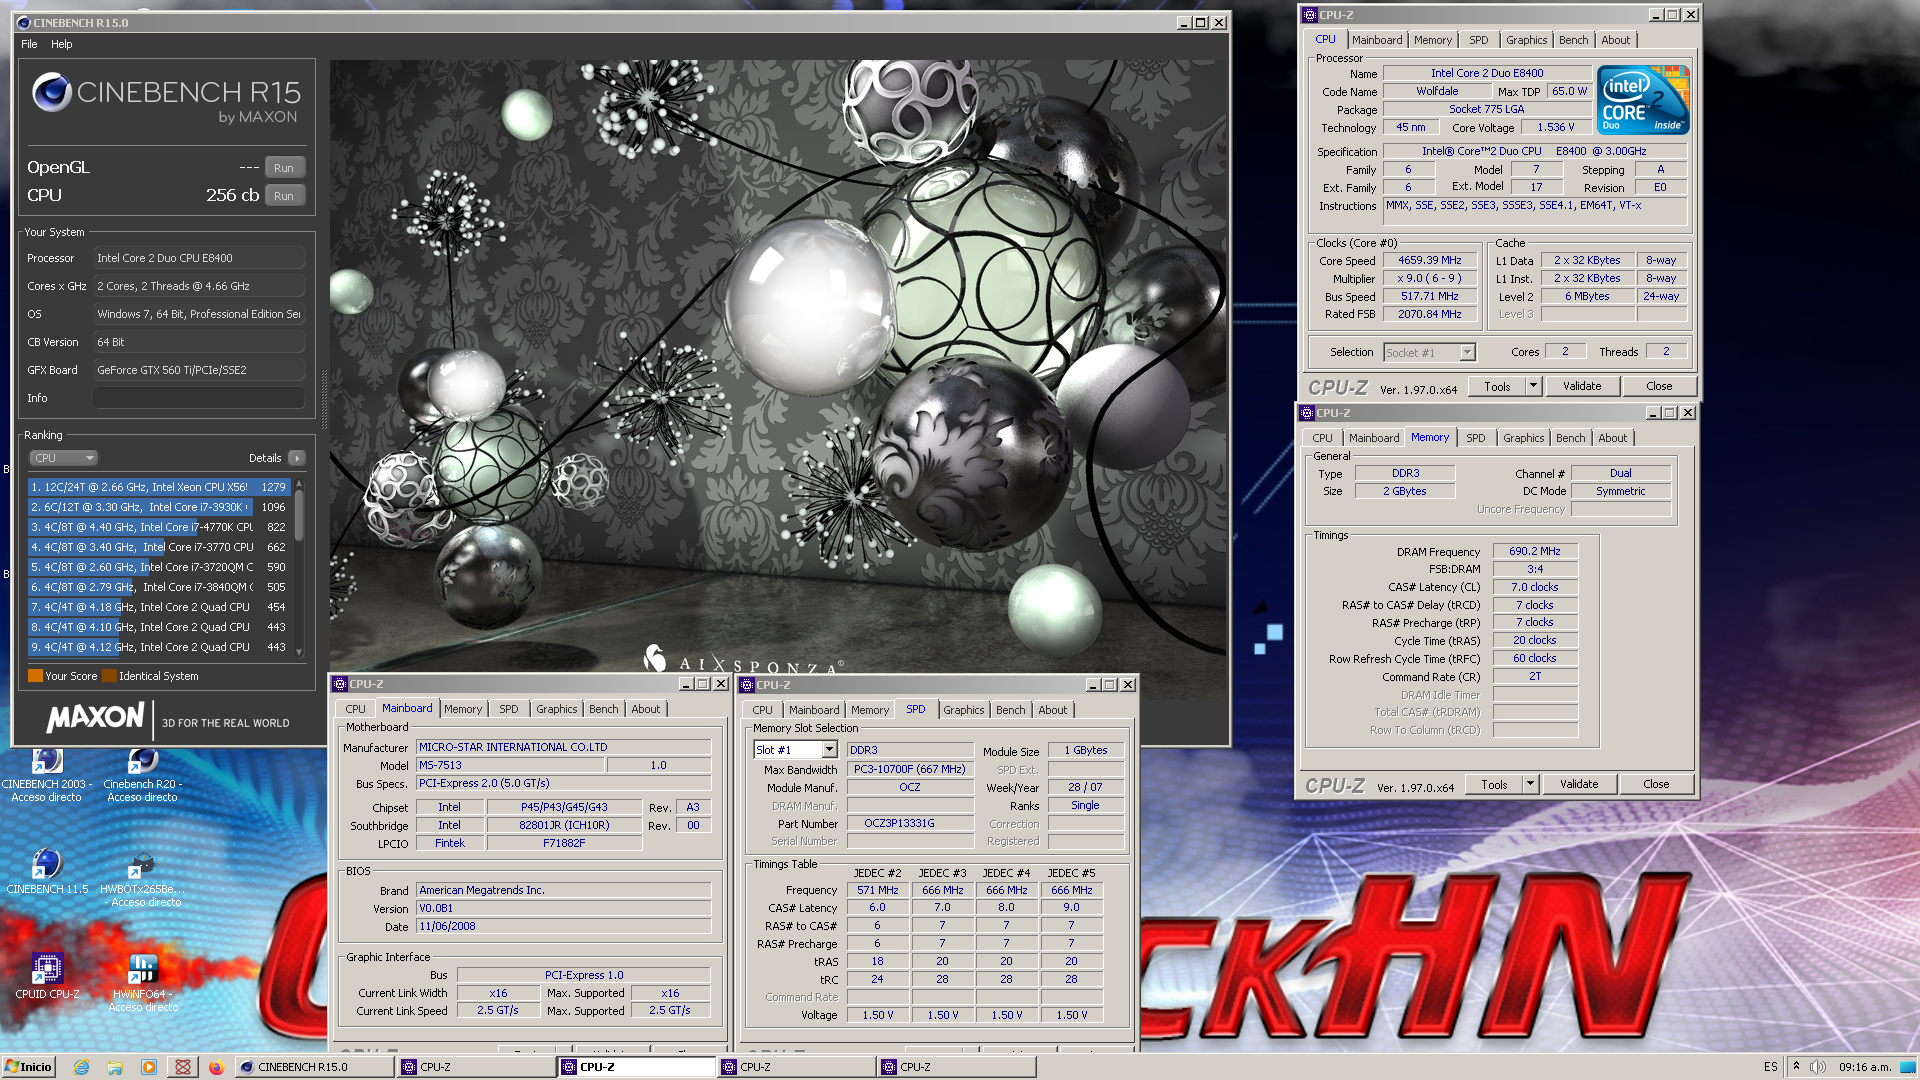Click the Cinebench title bar icon
This screenshot has height=1080, width=1920.
click(24, 22)
